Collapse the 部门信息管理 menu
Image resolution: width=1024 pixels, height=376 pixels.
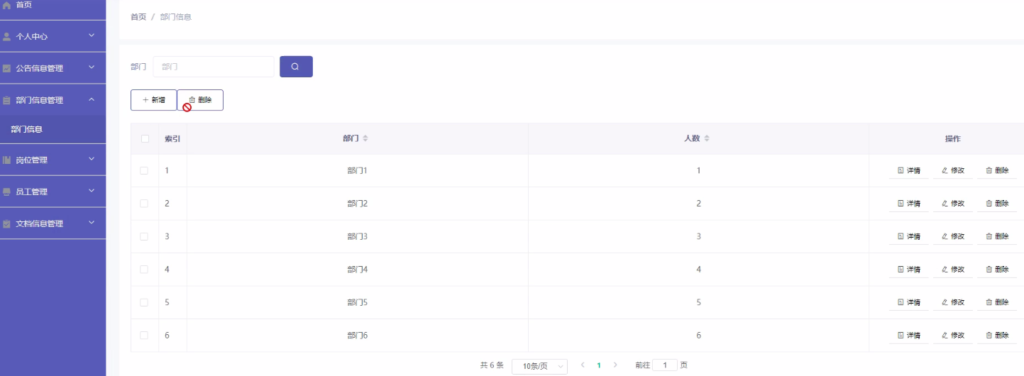pyautogui.click(x=53, y=100)
